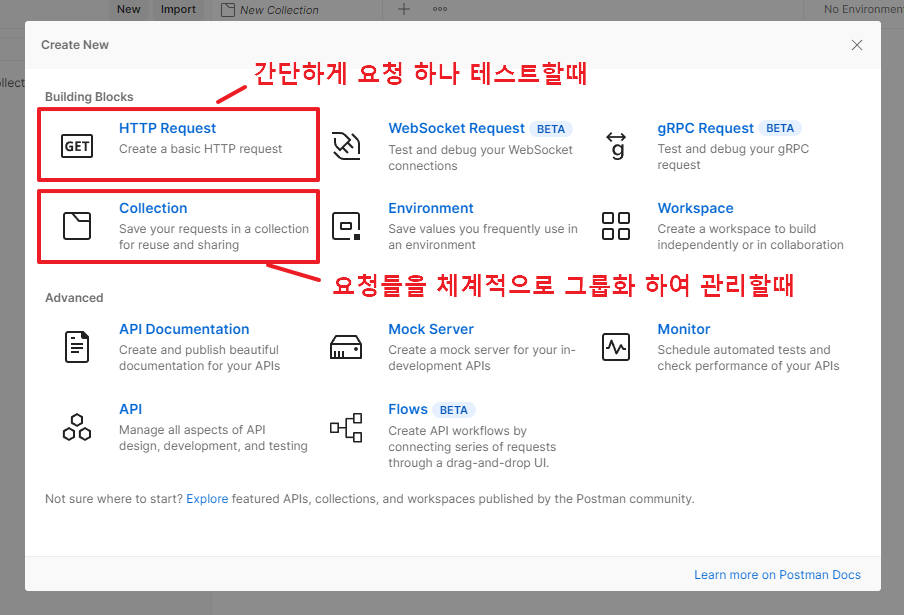Click the Monitor pulse icon
Image resolution: width=904 pixels, height=615 pixels.
click(x=616, y=347)
